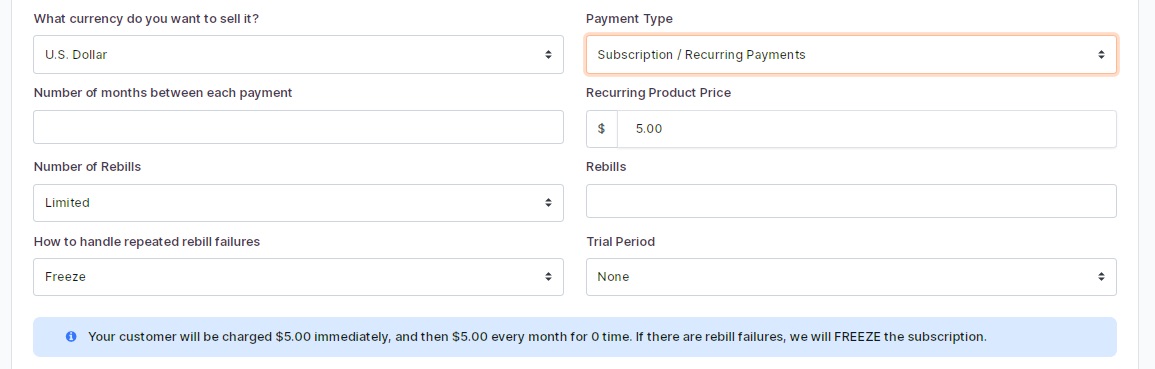Click the up-down arrows on Freeze select
1155x369 pixels.
[548, 277]
